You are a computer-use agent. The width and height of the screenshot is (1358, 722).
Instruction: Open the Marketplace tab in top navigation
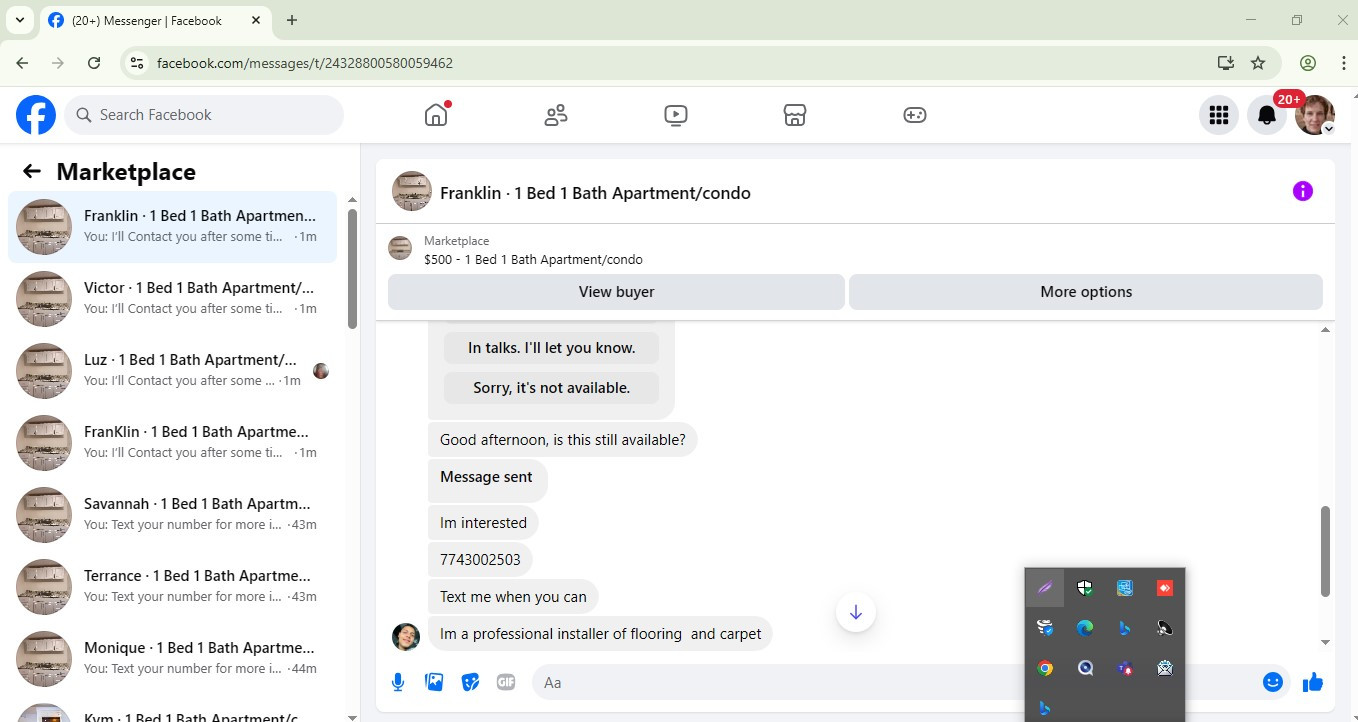[x=795, y=115]
